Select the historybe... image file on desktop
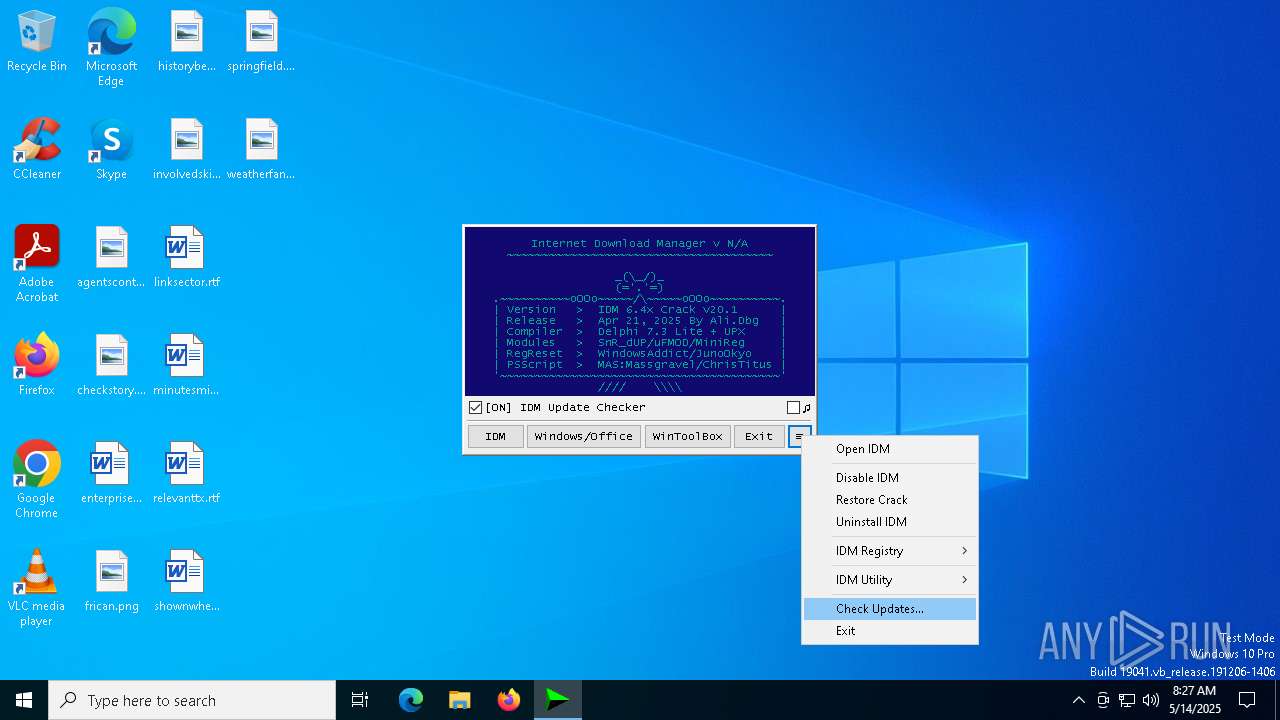The height and width of the screenshot is (720, 1280). tap(186, 42)
